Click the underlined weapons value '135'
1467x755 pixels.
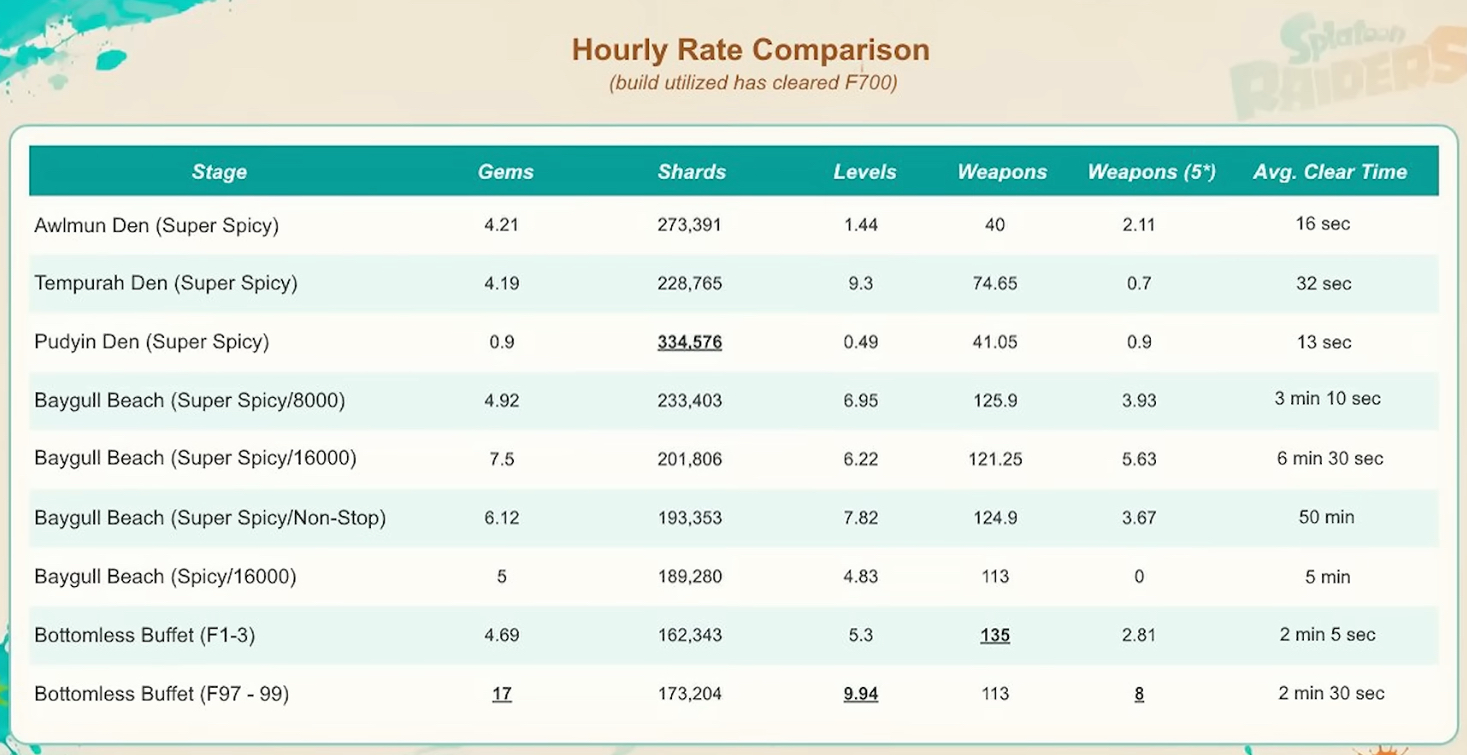(x=995, y=635)
